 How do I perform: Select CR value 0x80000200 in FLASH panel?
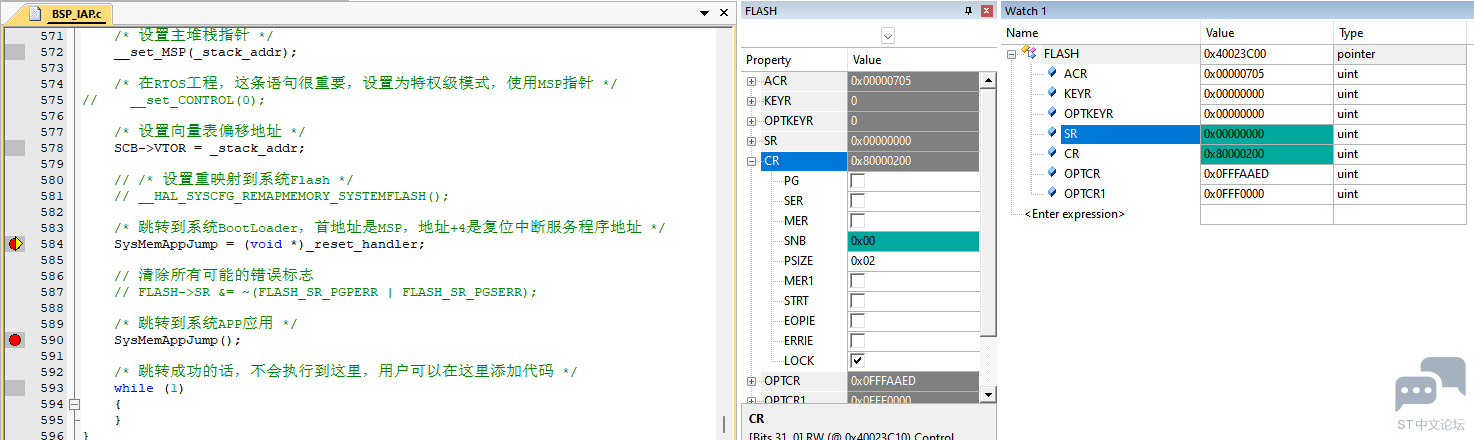[x=914, y=161]
